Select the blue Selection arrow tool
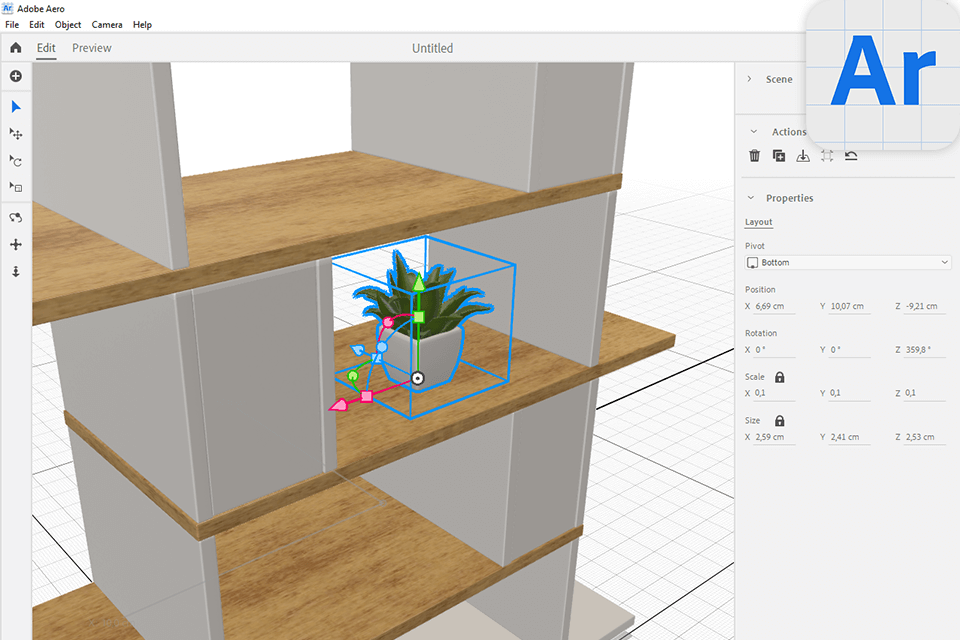The image size is (960, 640). (x=15, y=107)
